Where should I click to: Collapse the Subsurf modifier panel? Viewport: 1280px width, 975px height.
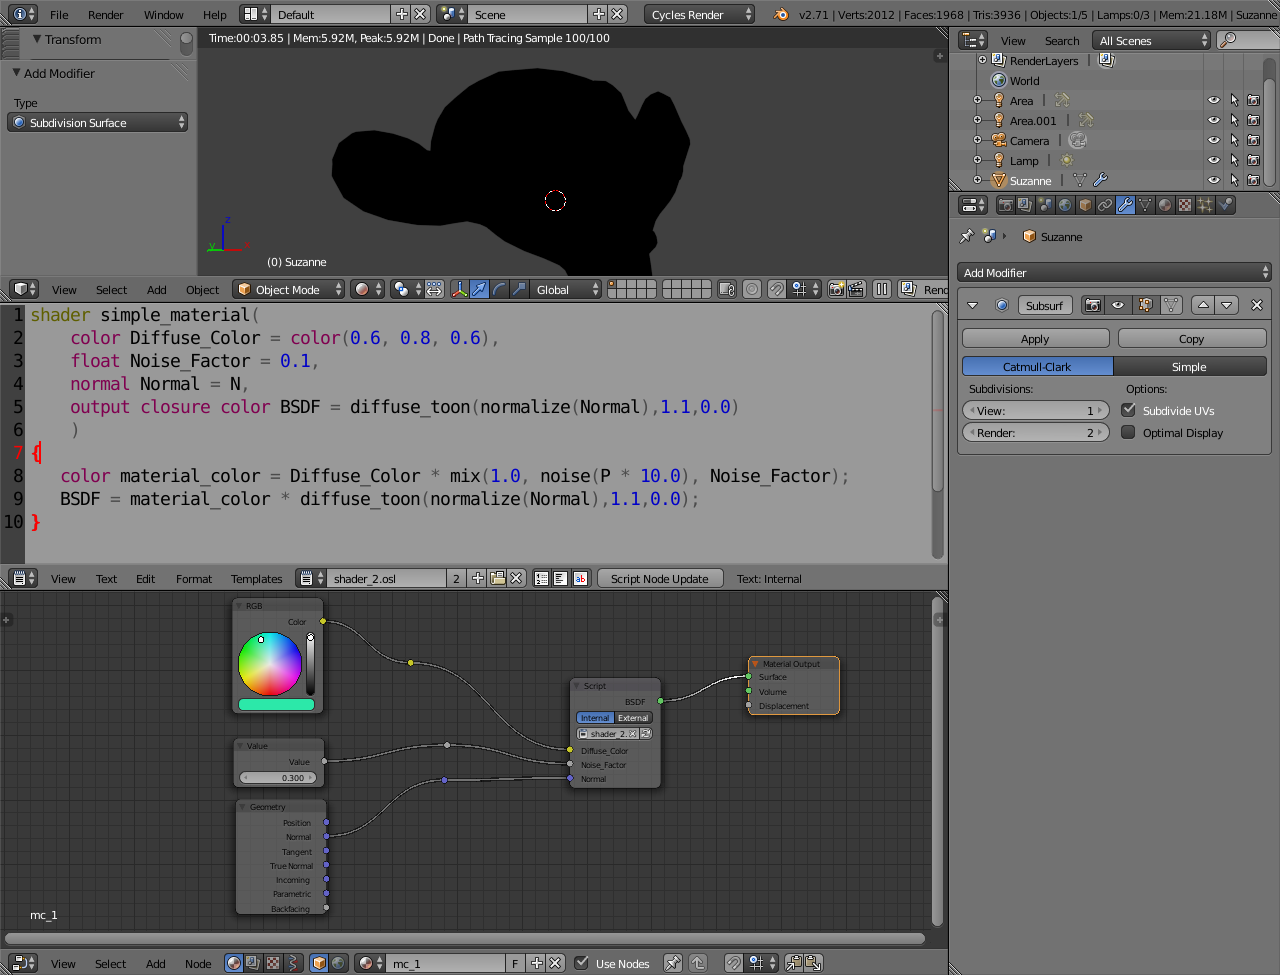[973, 305]
